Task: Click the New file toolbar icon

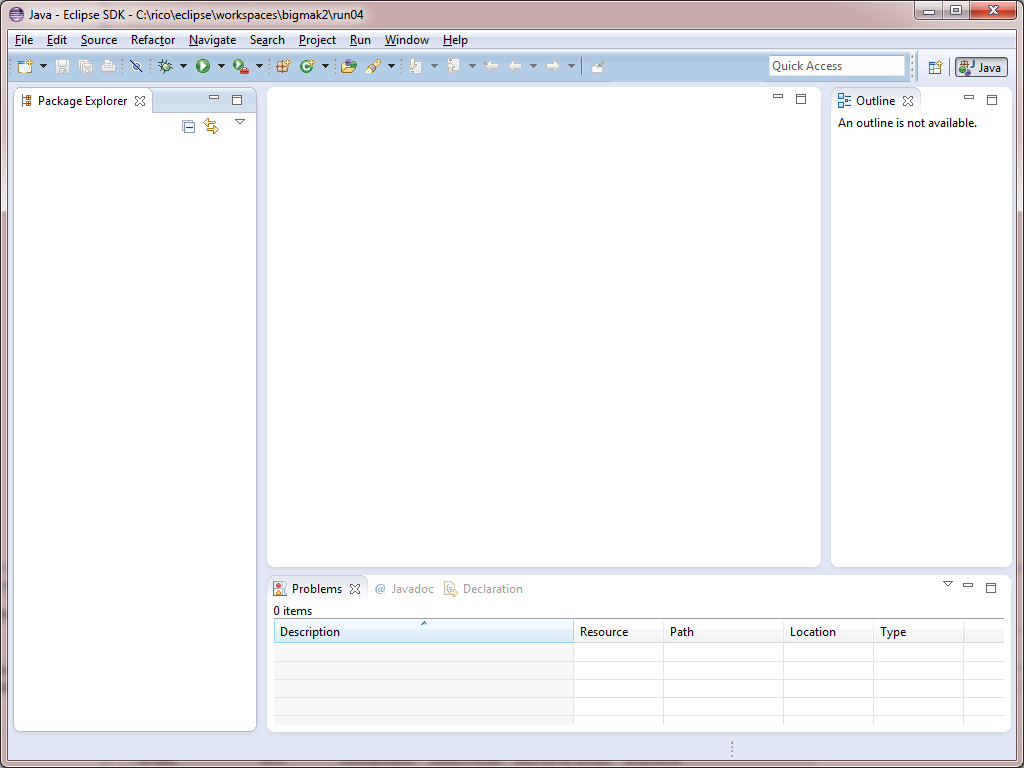Action: click(25, 66)
